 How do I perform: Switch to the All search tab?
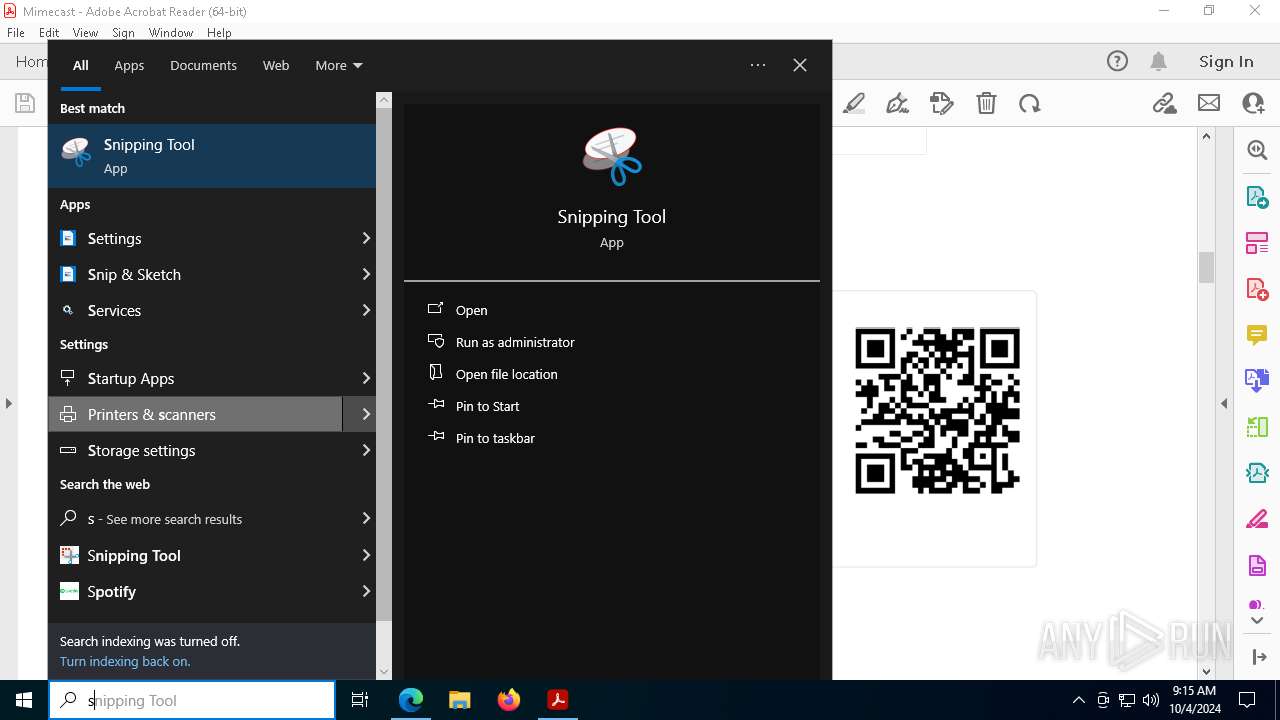(81, 65)
